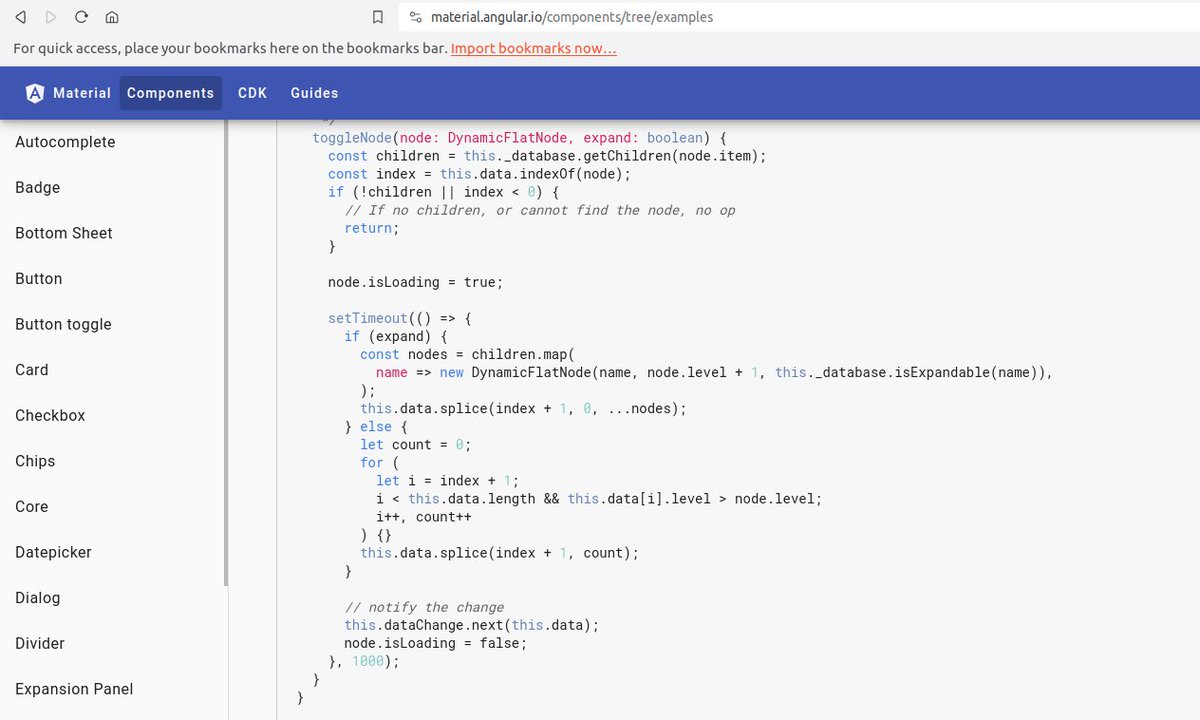Click the 'i++, count++' code line
The image size is (1200, 720).
point(424,517)
